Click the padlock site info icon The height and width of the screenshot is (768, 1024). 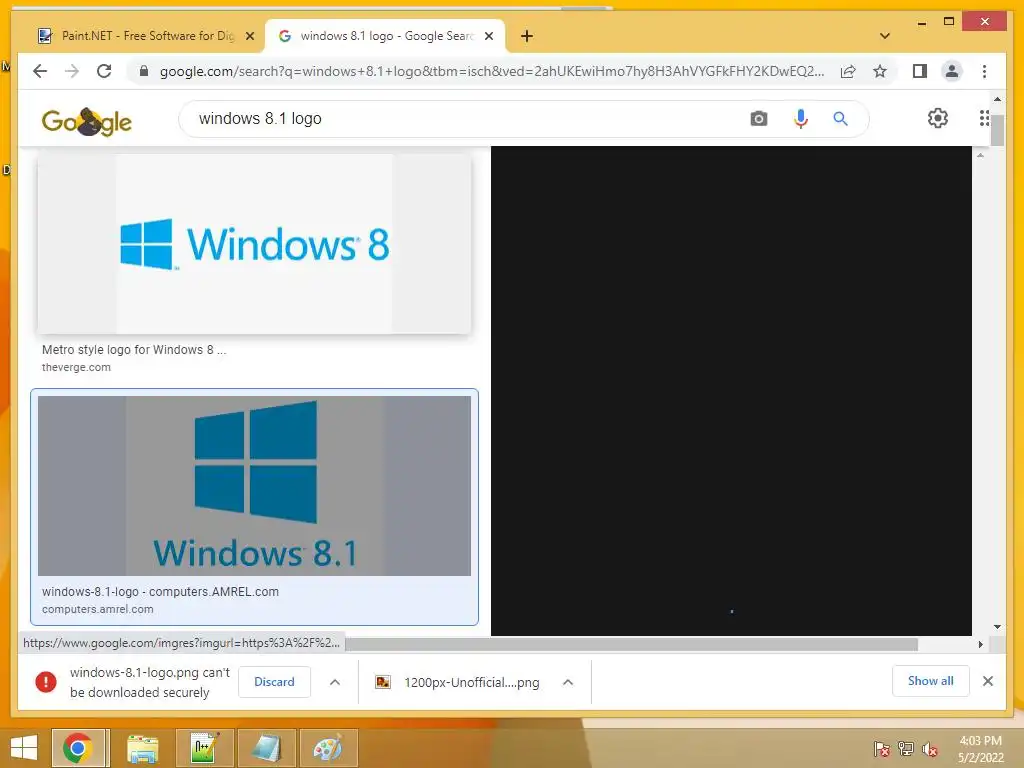144,71
